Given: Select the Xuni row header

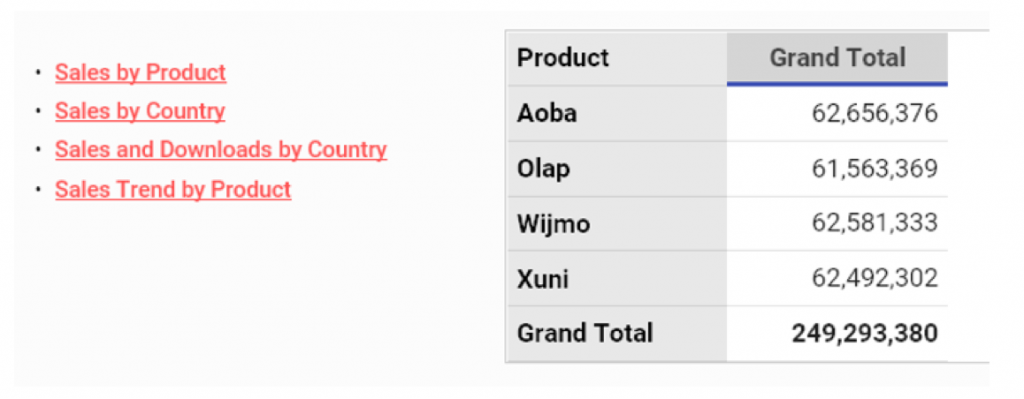Looking at the screenshot, I should (x=616, y=278).
